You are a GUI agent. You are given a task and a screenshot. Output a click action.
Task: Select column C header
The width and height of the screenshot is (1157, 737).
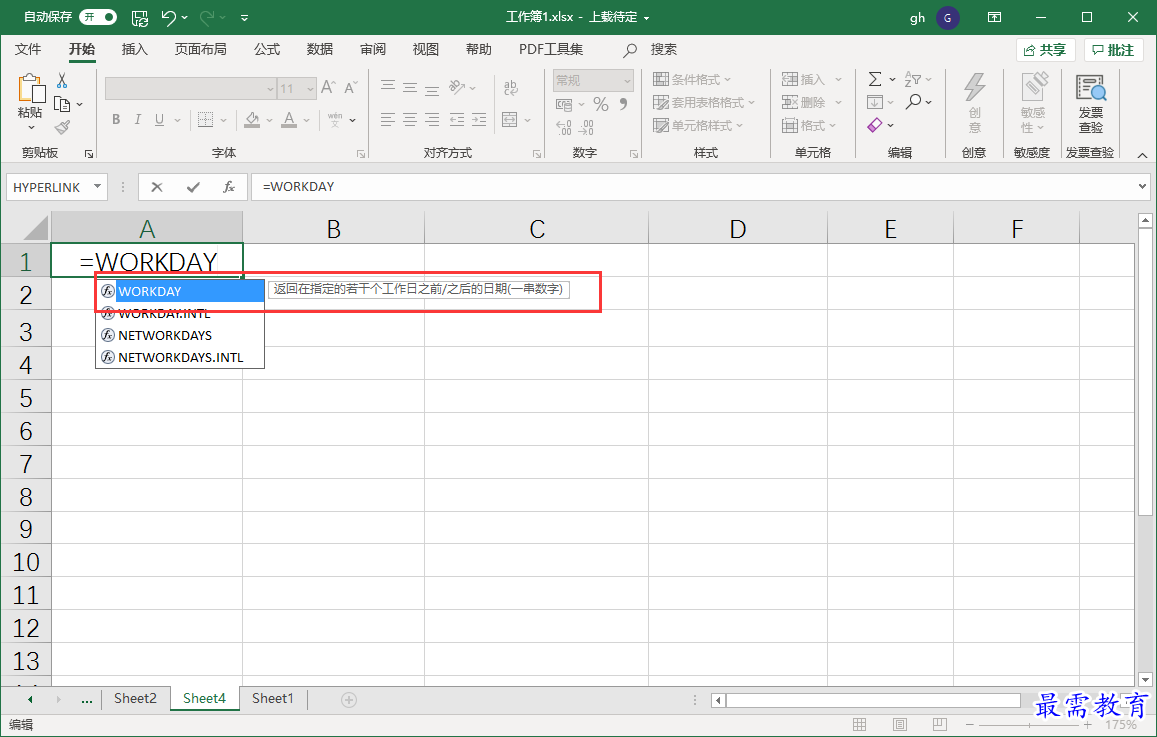537,229
